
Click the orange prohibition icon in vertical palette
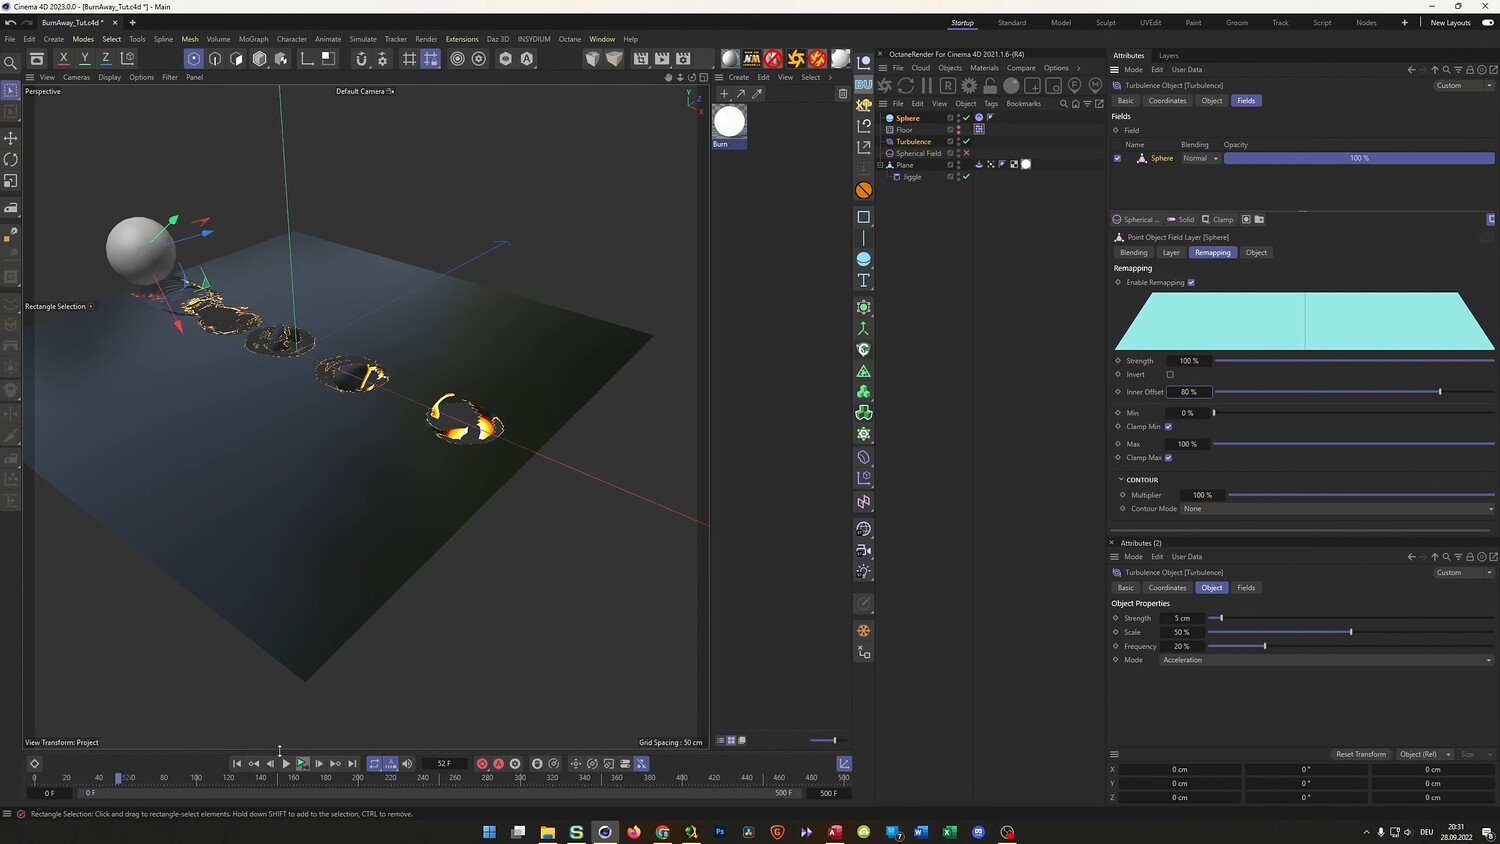pos(864,190)
